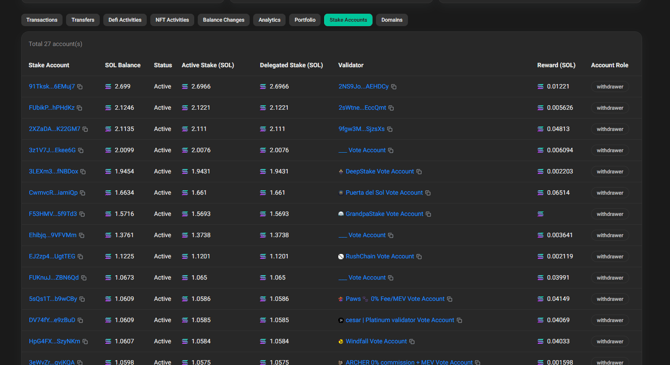This screenshot has height=365, width=670.
Task: Copy stake account address 3LEXm3...fNBDox
Action: pyautogui.click(x=83, y=172)
